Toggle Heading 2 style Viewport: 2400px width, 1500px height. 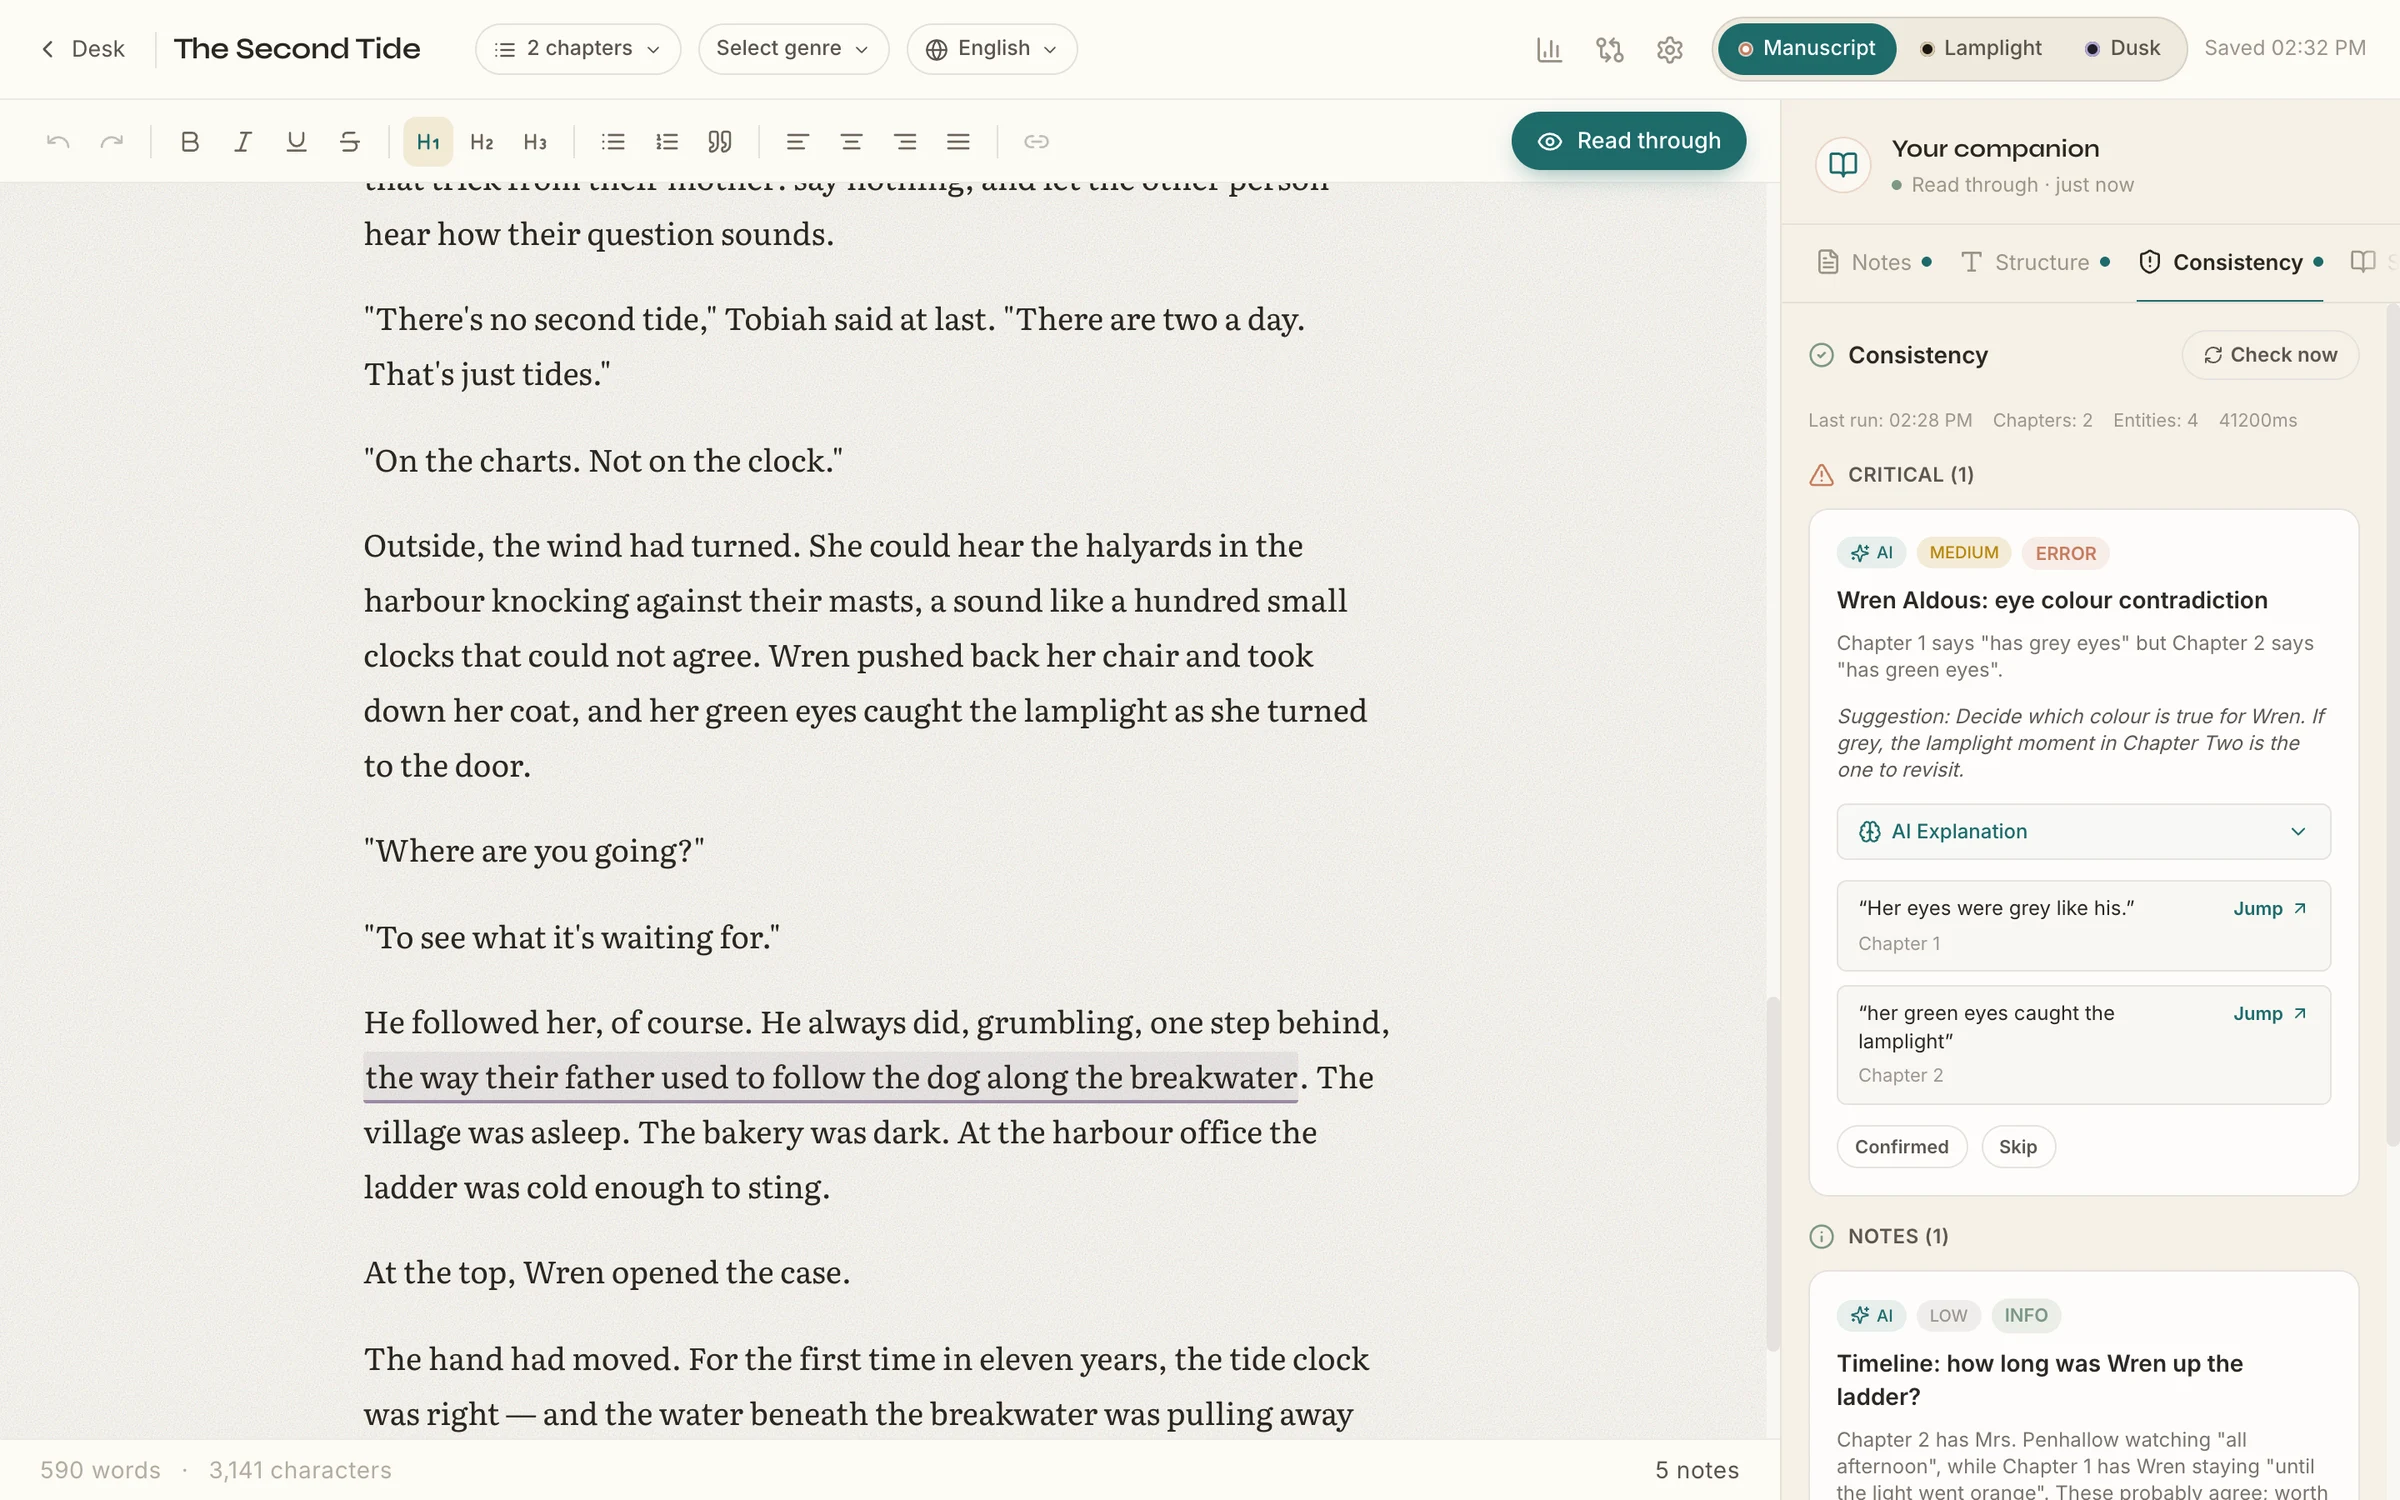(x=482, y=142)
